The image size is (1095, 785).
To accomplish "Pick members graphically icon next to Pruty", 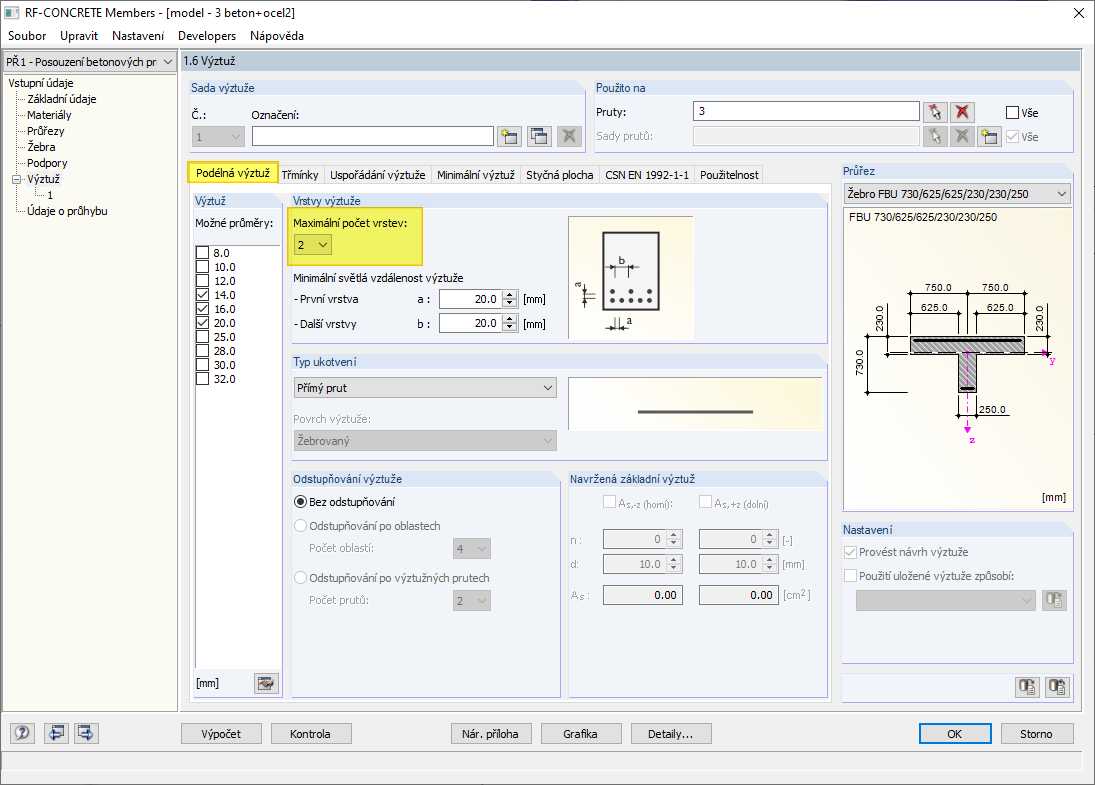I will pyautogui.click(x=935, y=112).
